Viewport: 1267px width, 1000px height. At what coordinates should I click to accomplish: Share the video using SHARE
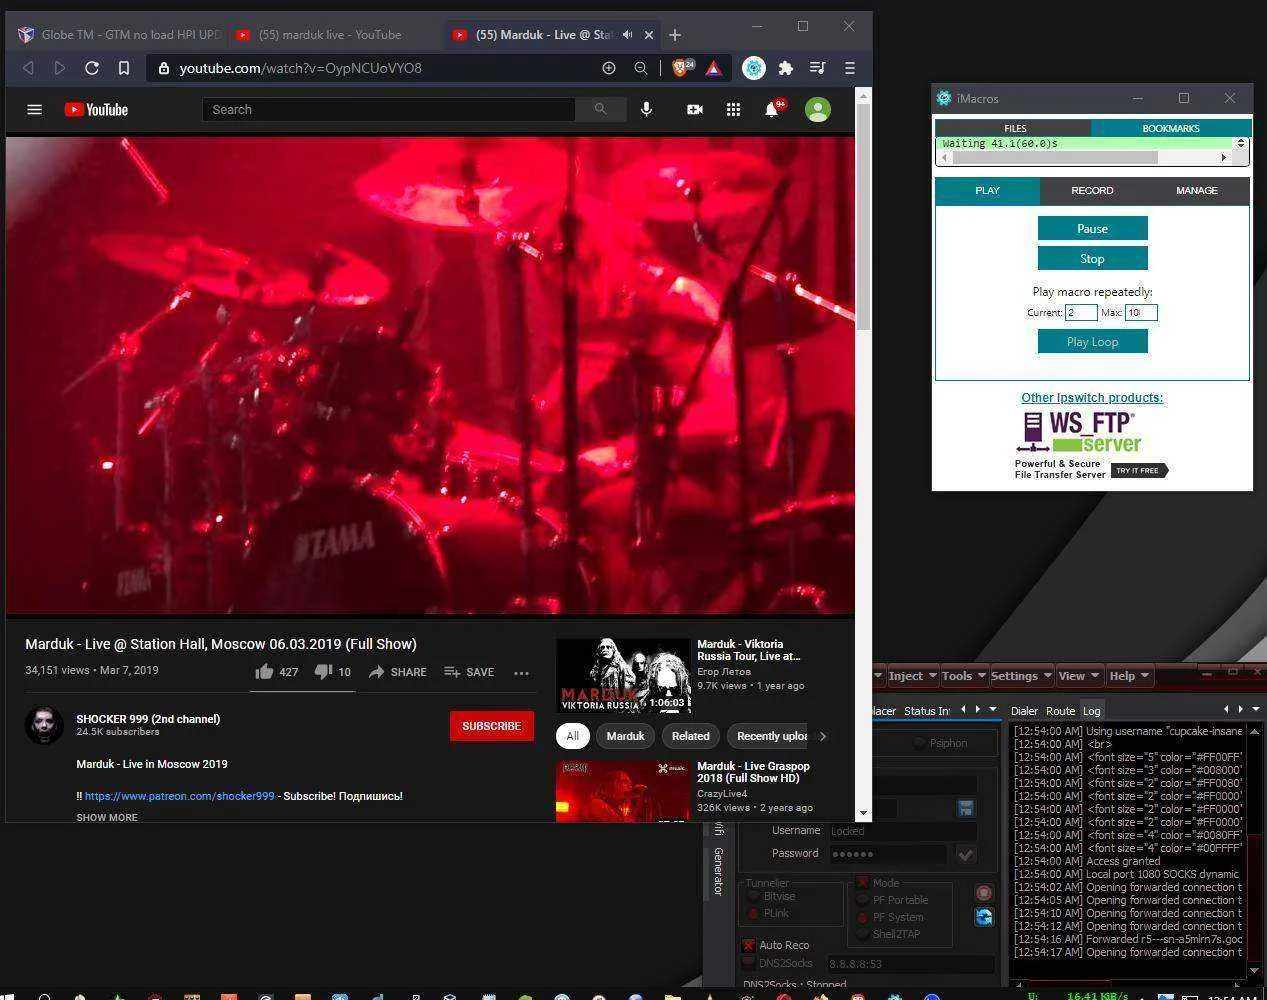tap(397, 672)
